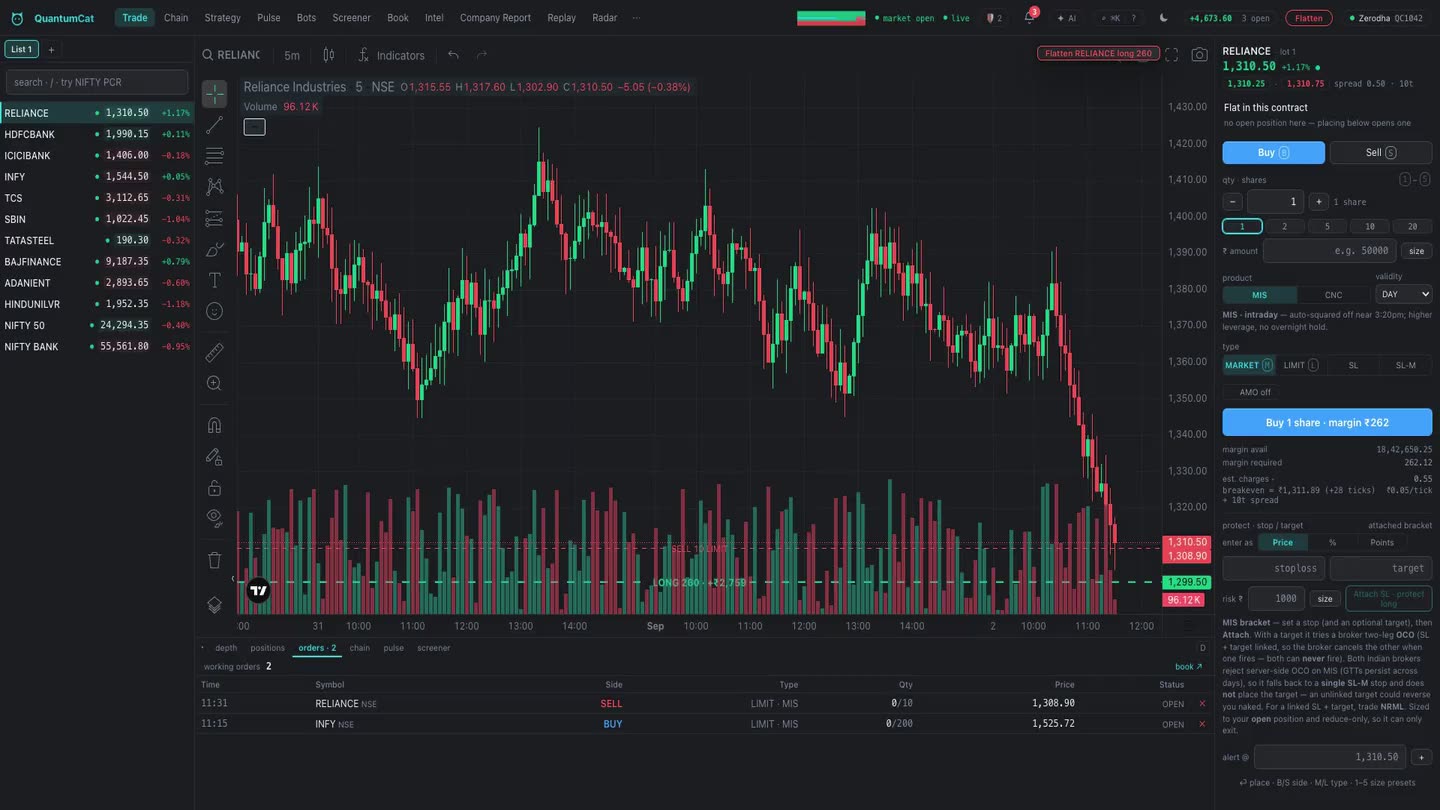Enter fullscreen chart mode
This screenshot has width=1440, height=810.
pos(1172,55)
